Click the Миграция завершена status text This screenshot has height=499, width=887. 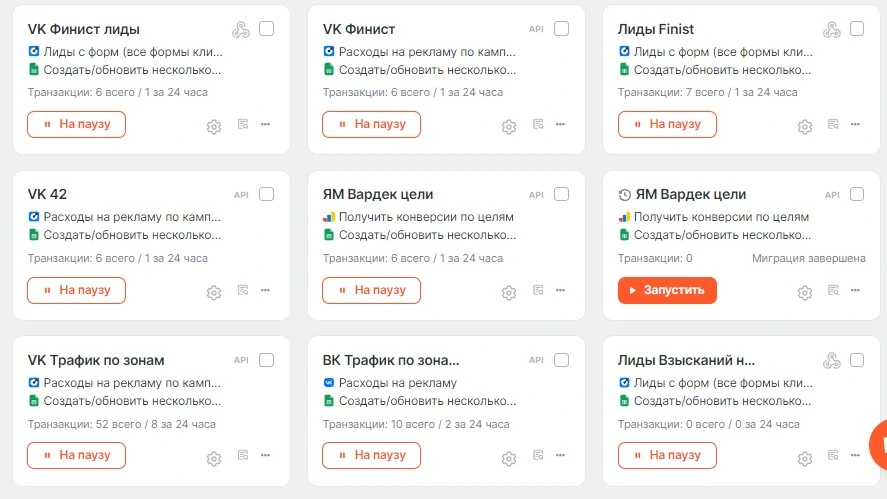809,259
